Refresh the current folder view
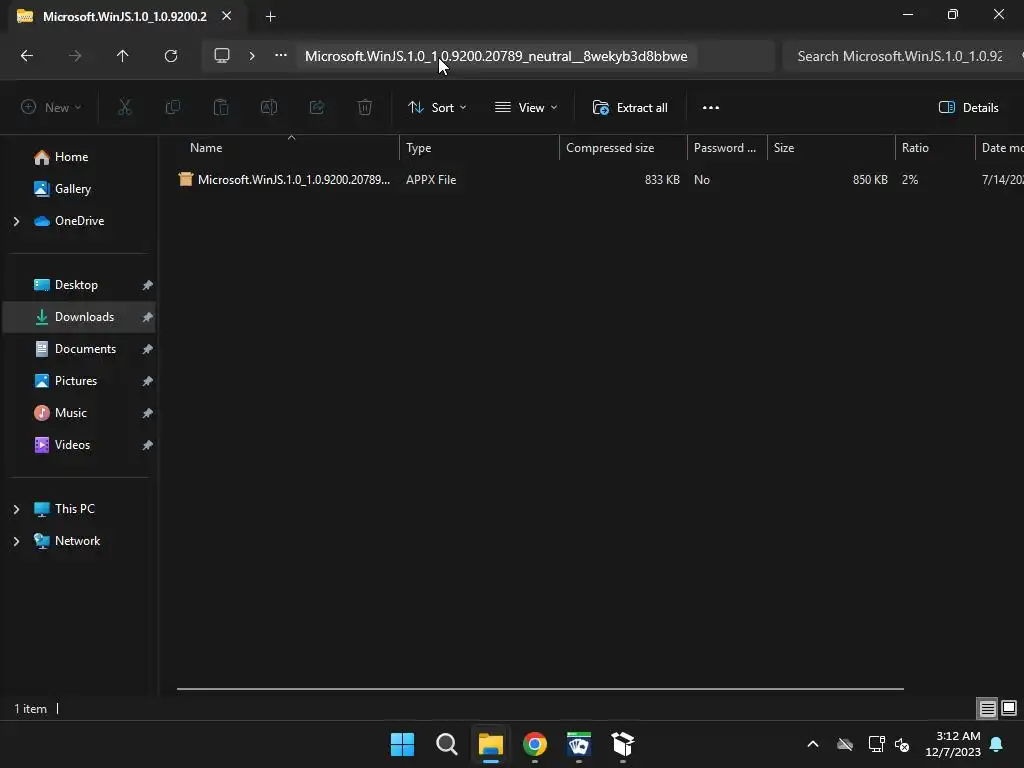The image size is (1024, 768). (171, 56)
